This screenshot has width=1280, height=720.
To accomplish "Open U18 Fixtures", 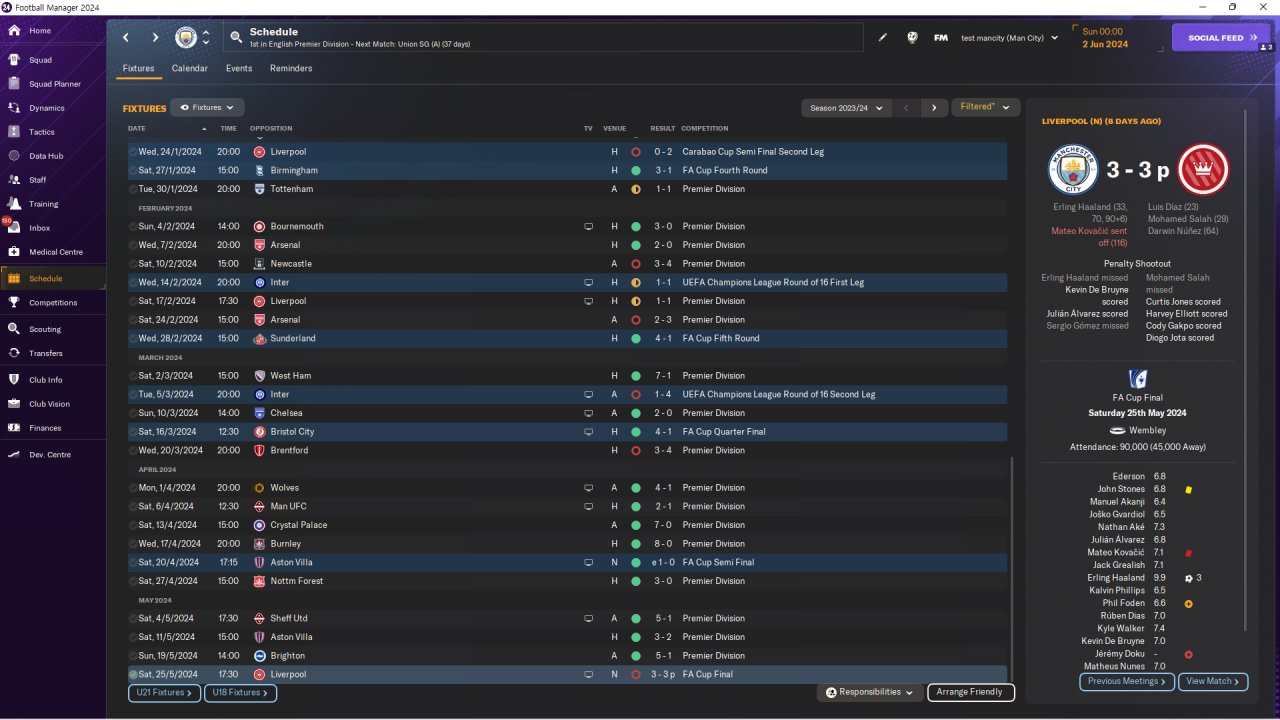I will tap(240, 692).
